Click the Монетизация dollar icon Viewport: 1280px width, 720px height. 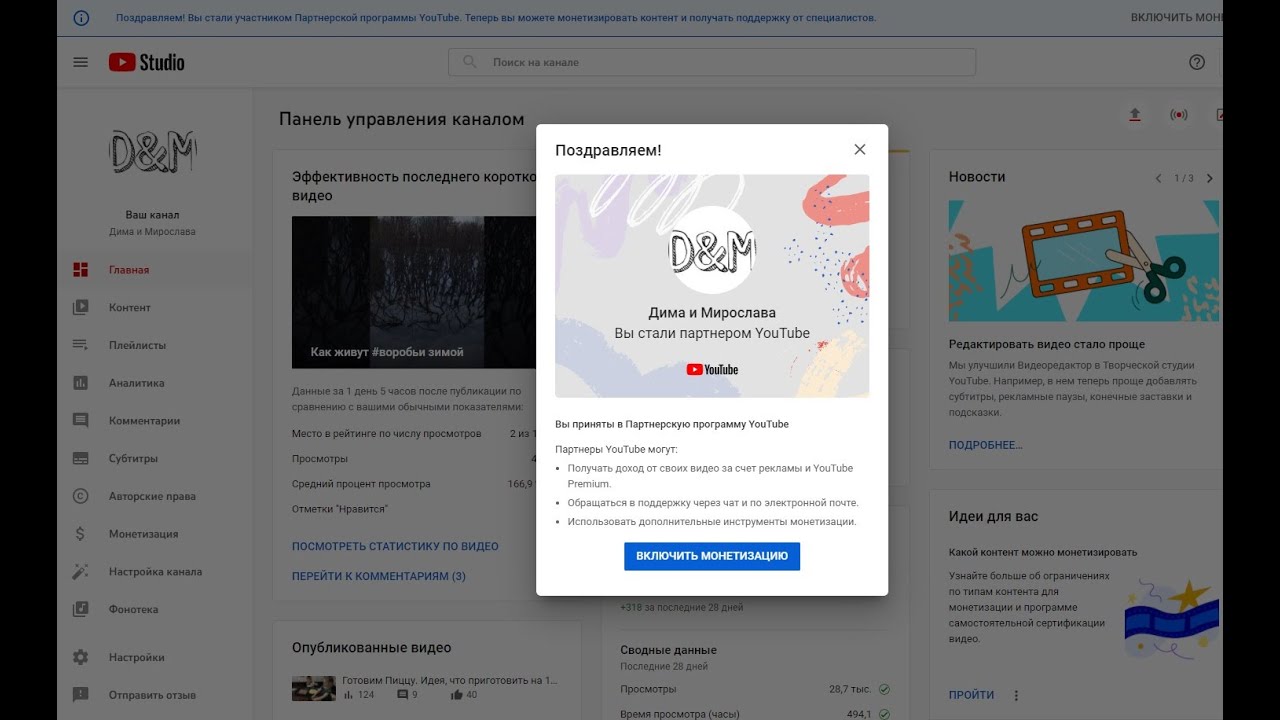tap(81, 534)
